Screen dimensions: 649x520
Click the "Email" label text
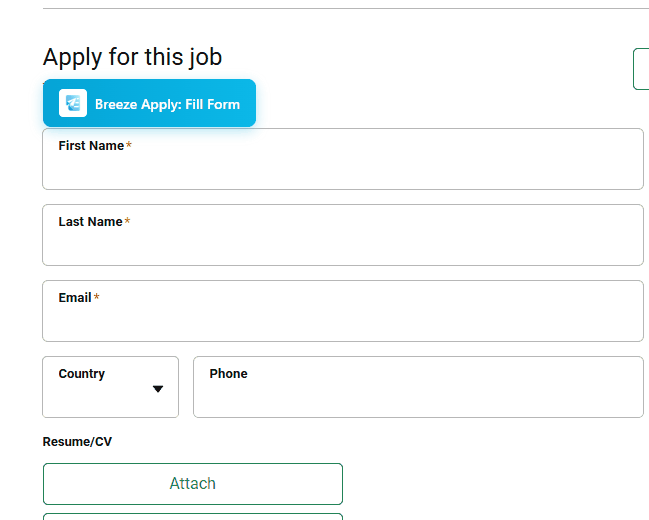(x=75, y=298)
